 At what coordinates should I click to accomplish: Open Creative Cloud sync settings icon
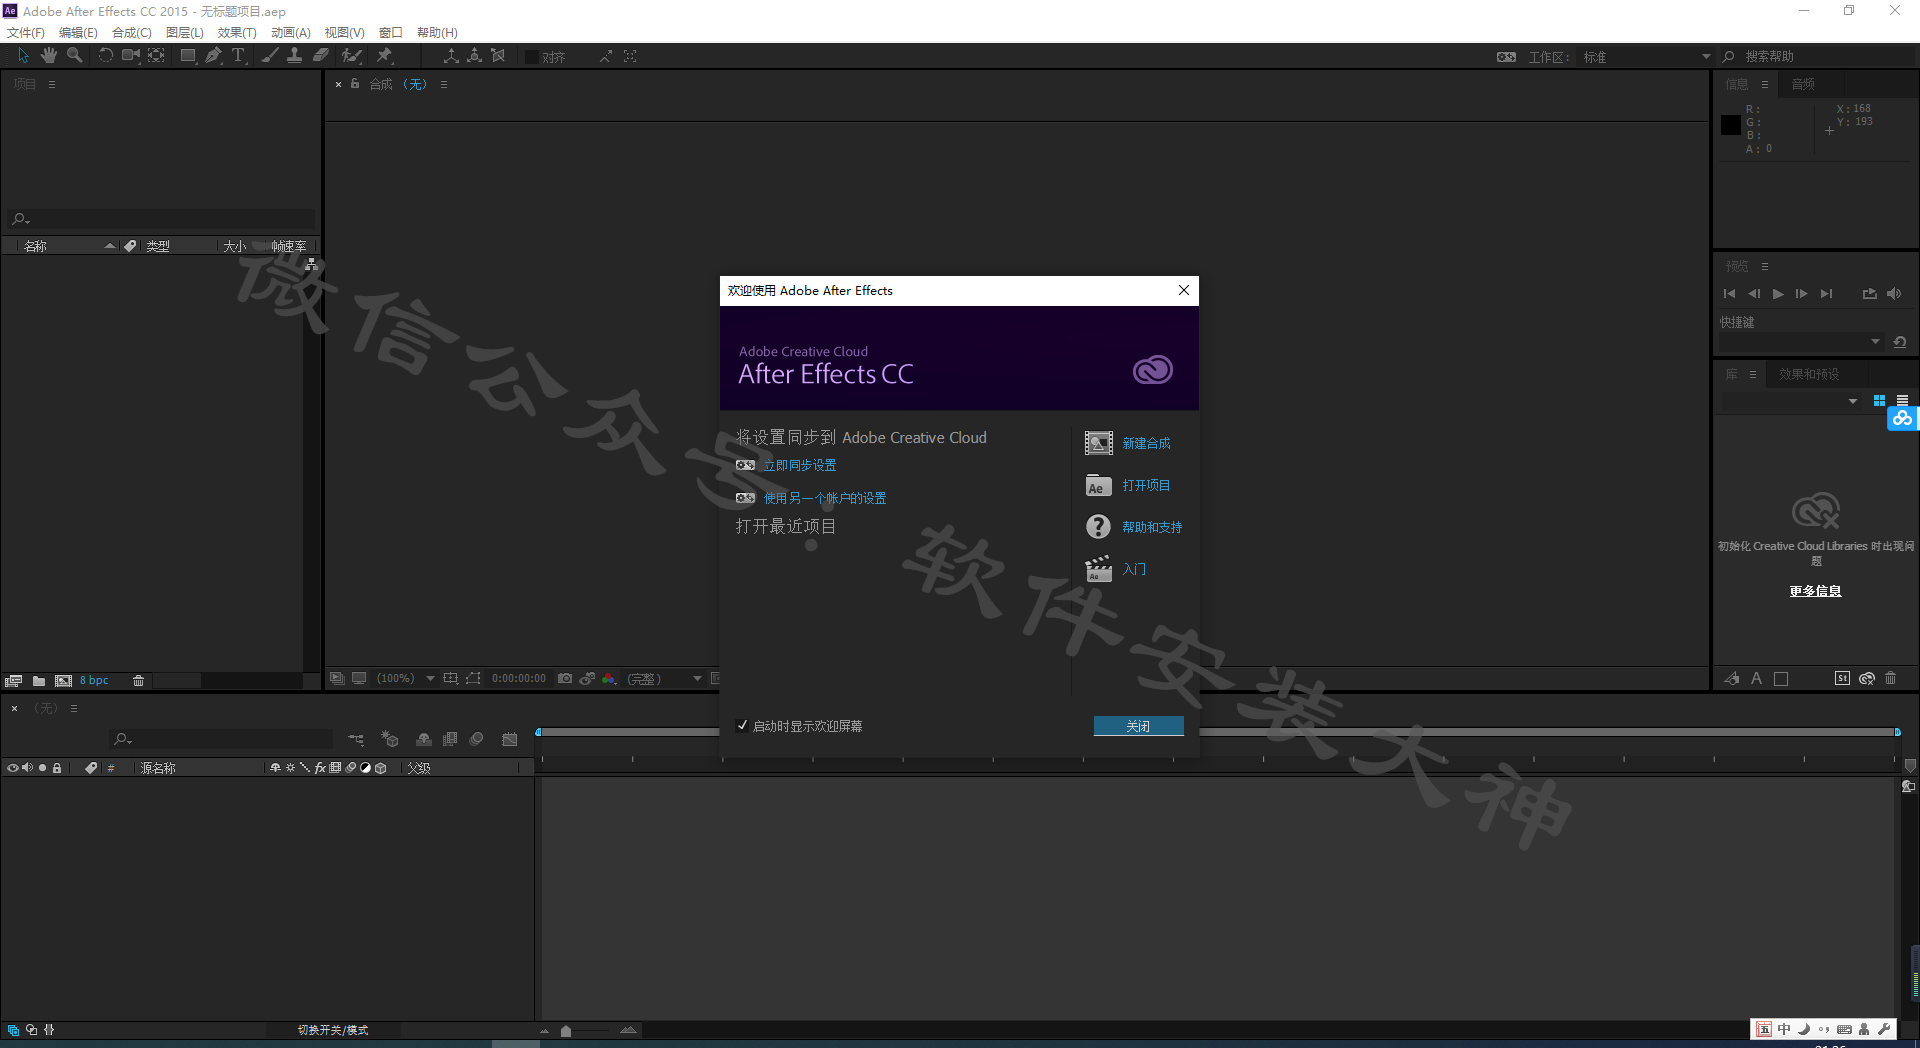1506,57
